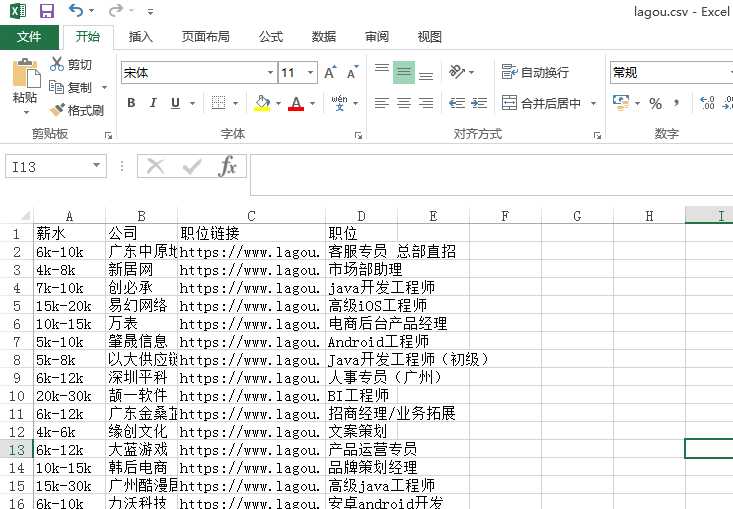733x509 pixels.
Task: Click the fx insert function icon
Action: click(x=228, y=166)
